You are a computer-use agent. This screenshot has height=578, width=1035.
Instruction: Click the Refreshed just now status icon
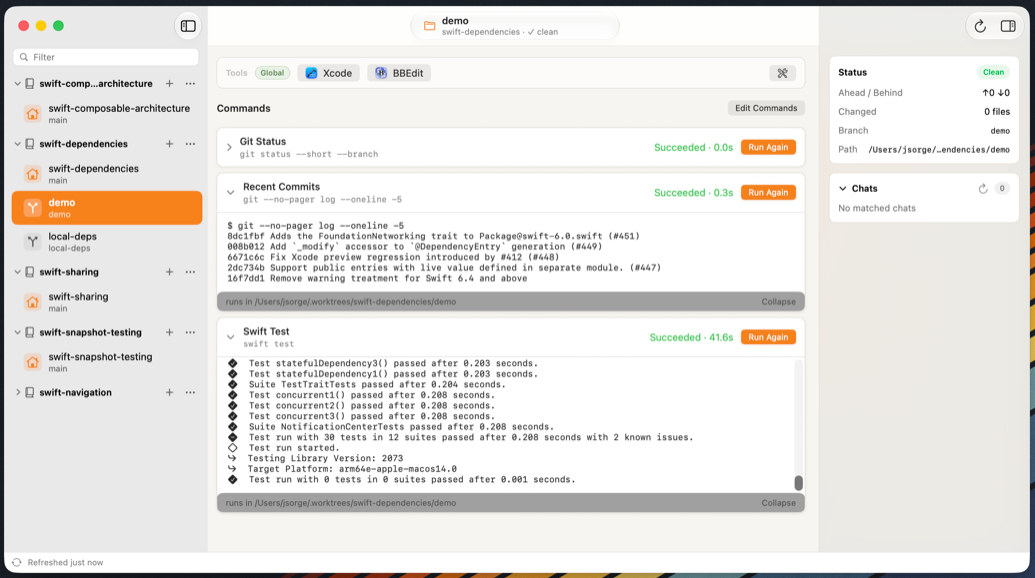pyautogui.click(x=17, y=563)
